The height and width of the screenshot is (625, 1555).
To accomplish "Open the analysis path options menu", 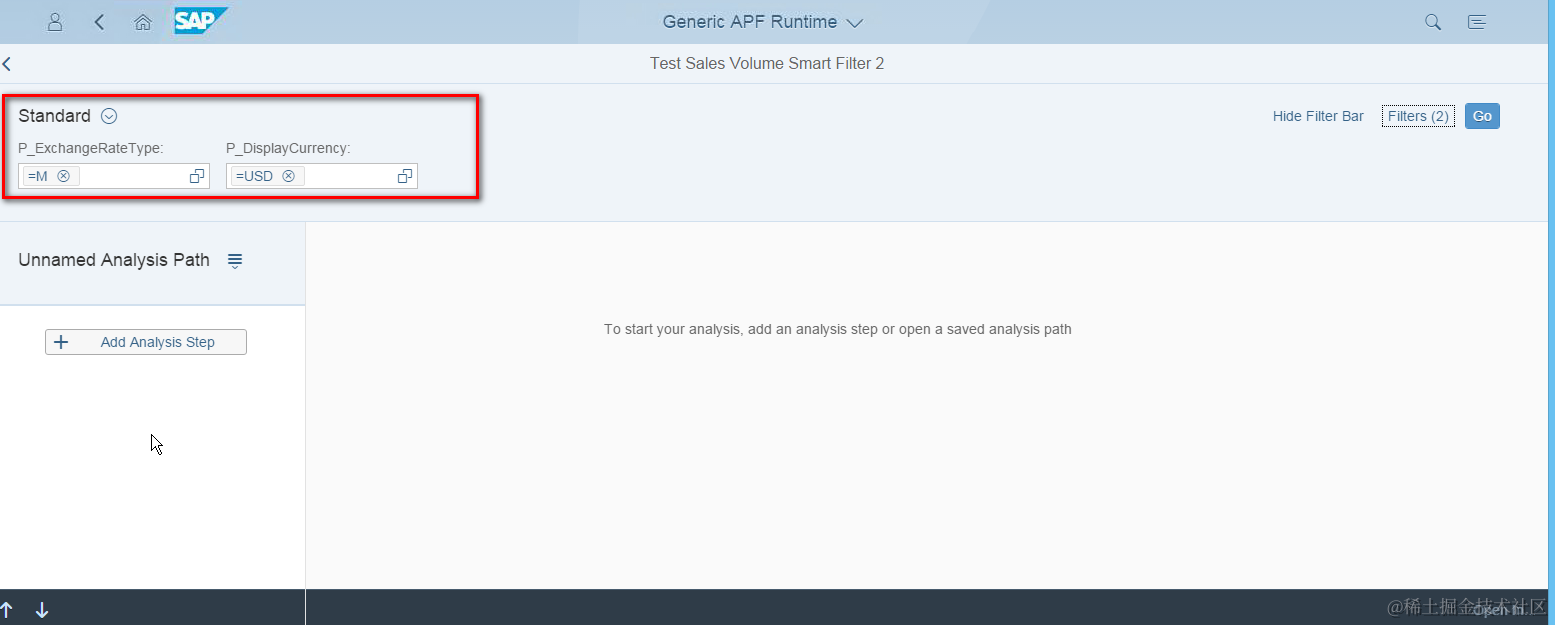I will [235, 261].
